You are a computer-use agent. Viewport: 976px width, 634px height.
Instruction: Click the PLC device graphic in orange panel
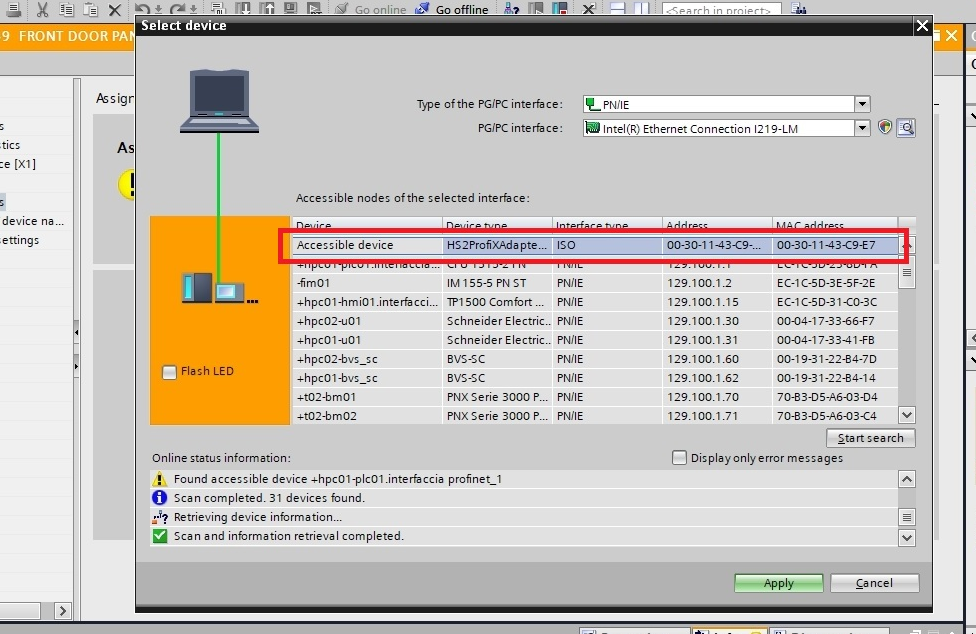click(212, 289)
